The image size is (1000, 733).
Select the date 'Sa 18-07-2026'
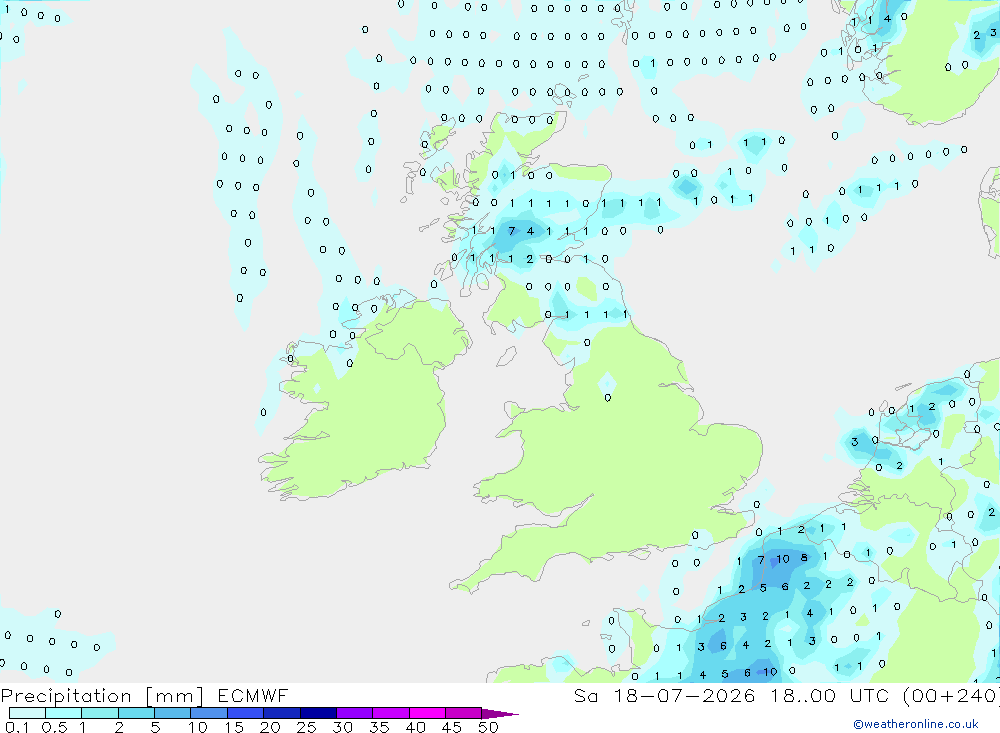[x=664, y=696]
